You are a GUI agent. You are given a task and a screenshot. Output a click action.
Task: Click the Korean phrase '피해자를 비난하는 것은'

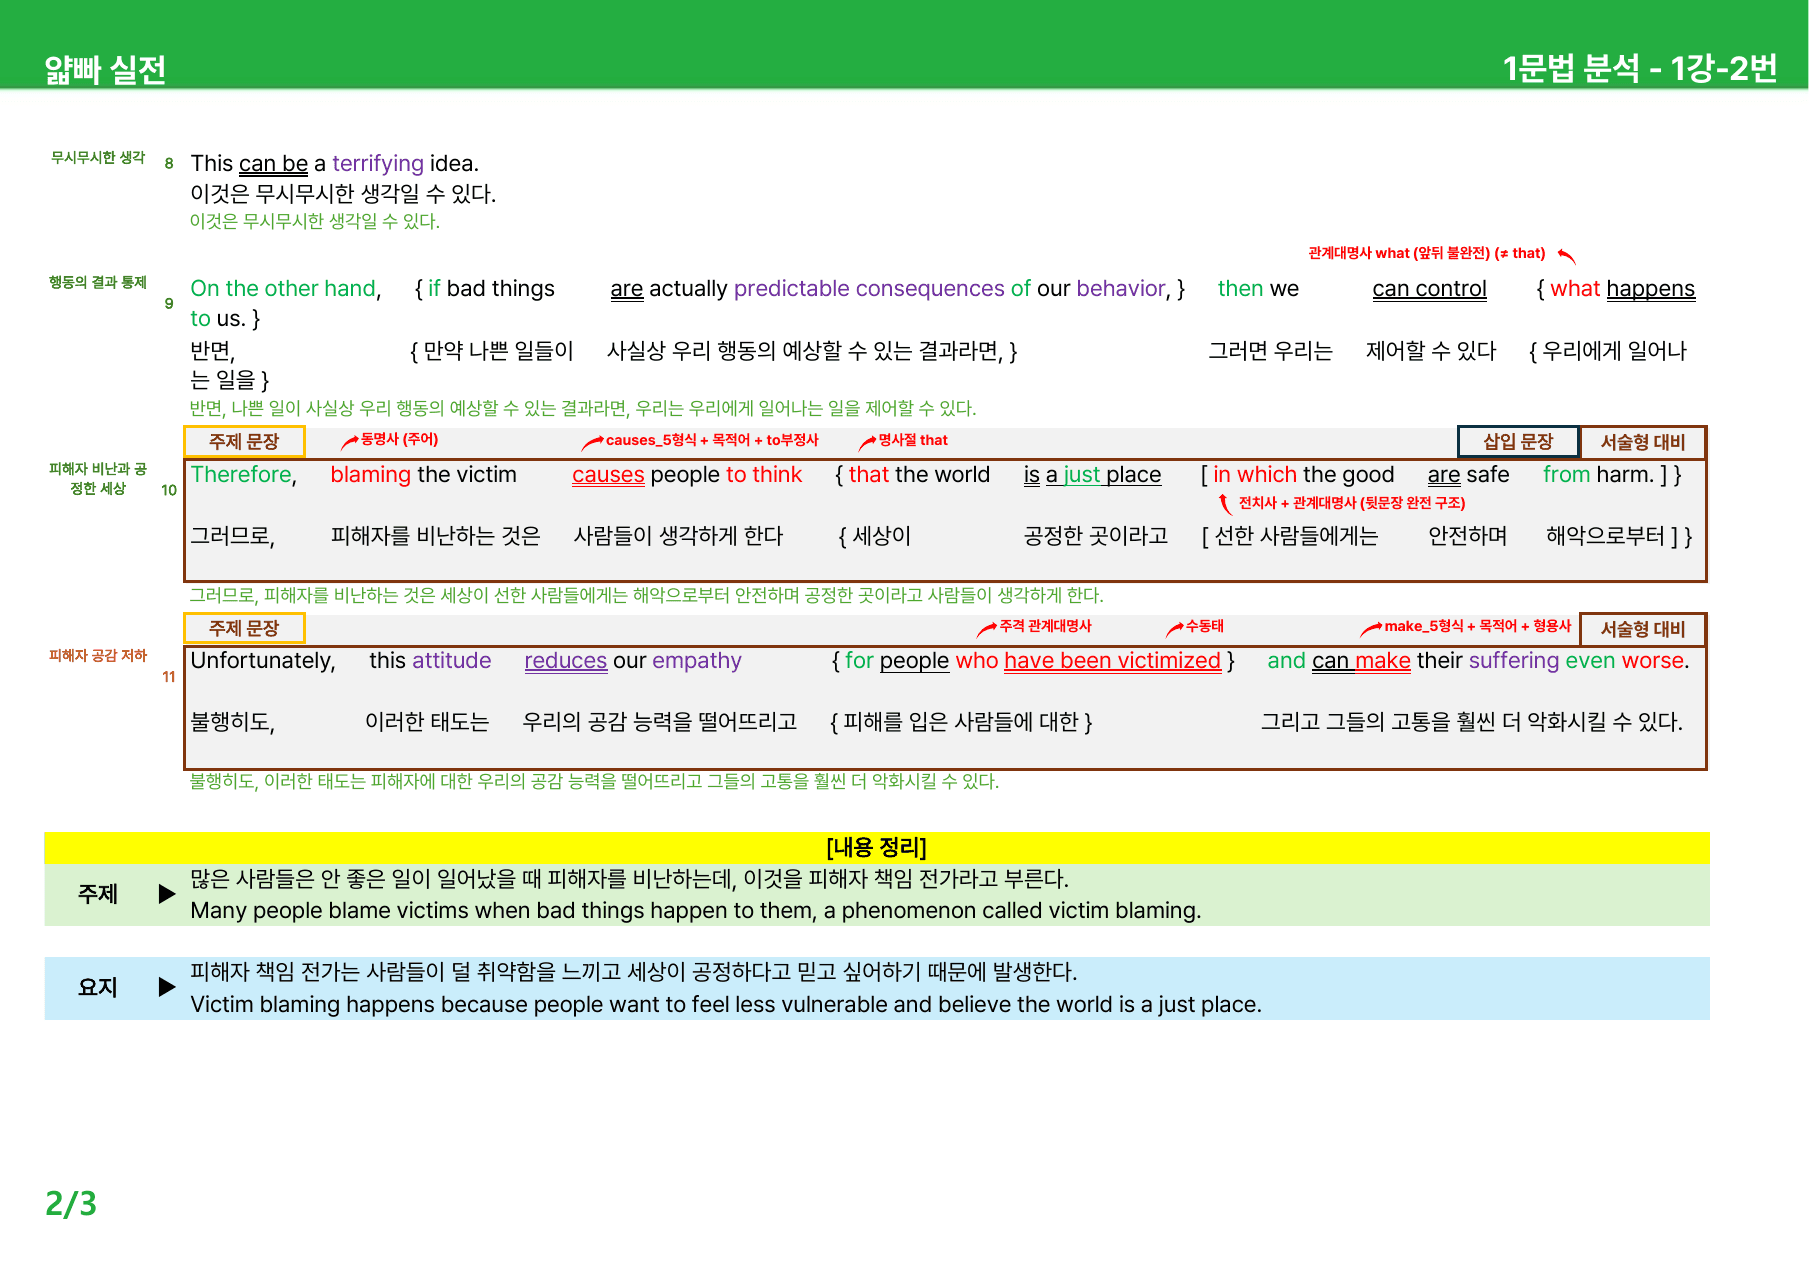pyautogui.click(x=435, y=536)
